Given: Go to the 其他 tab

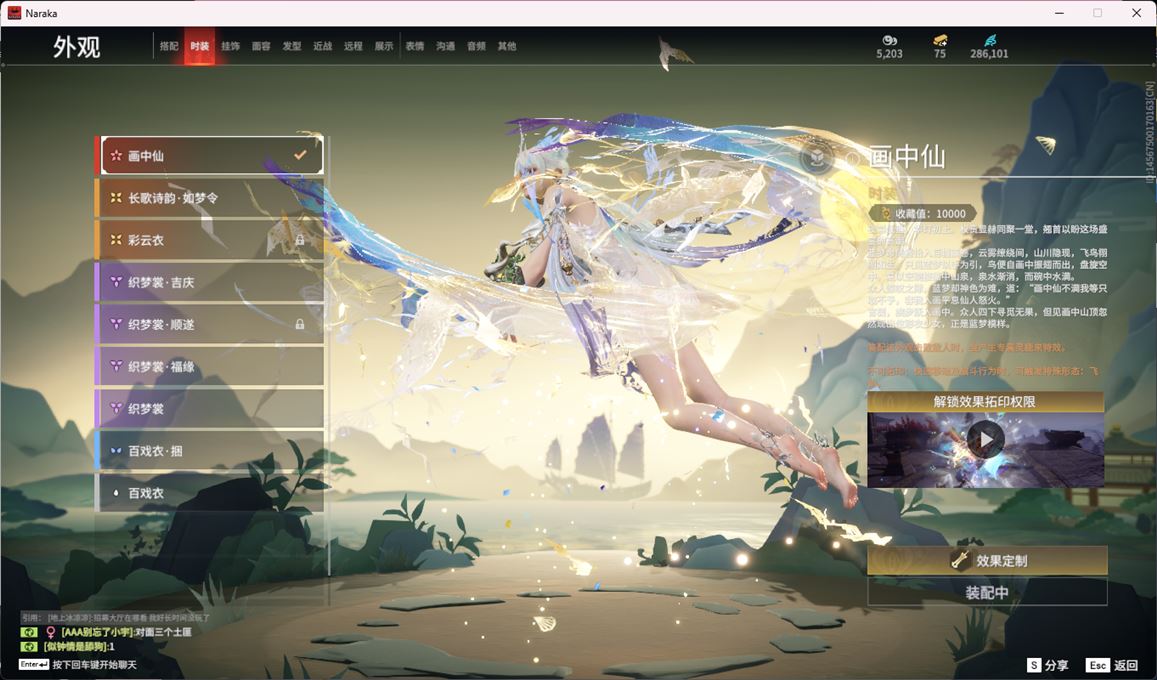Looking at the screenshot, I should [x=507, y=46].
